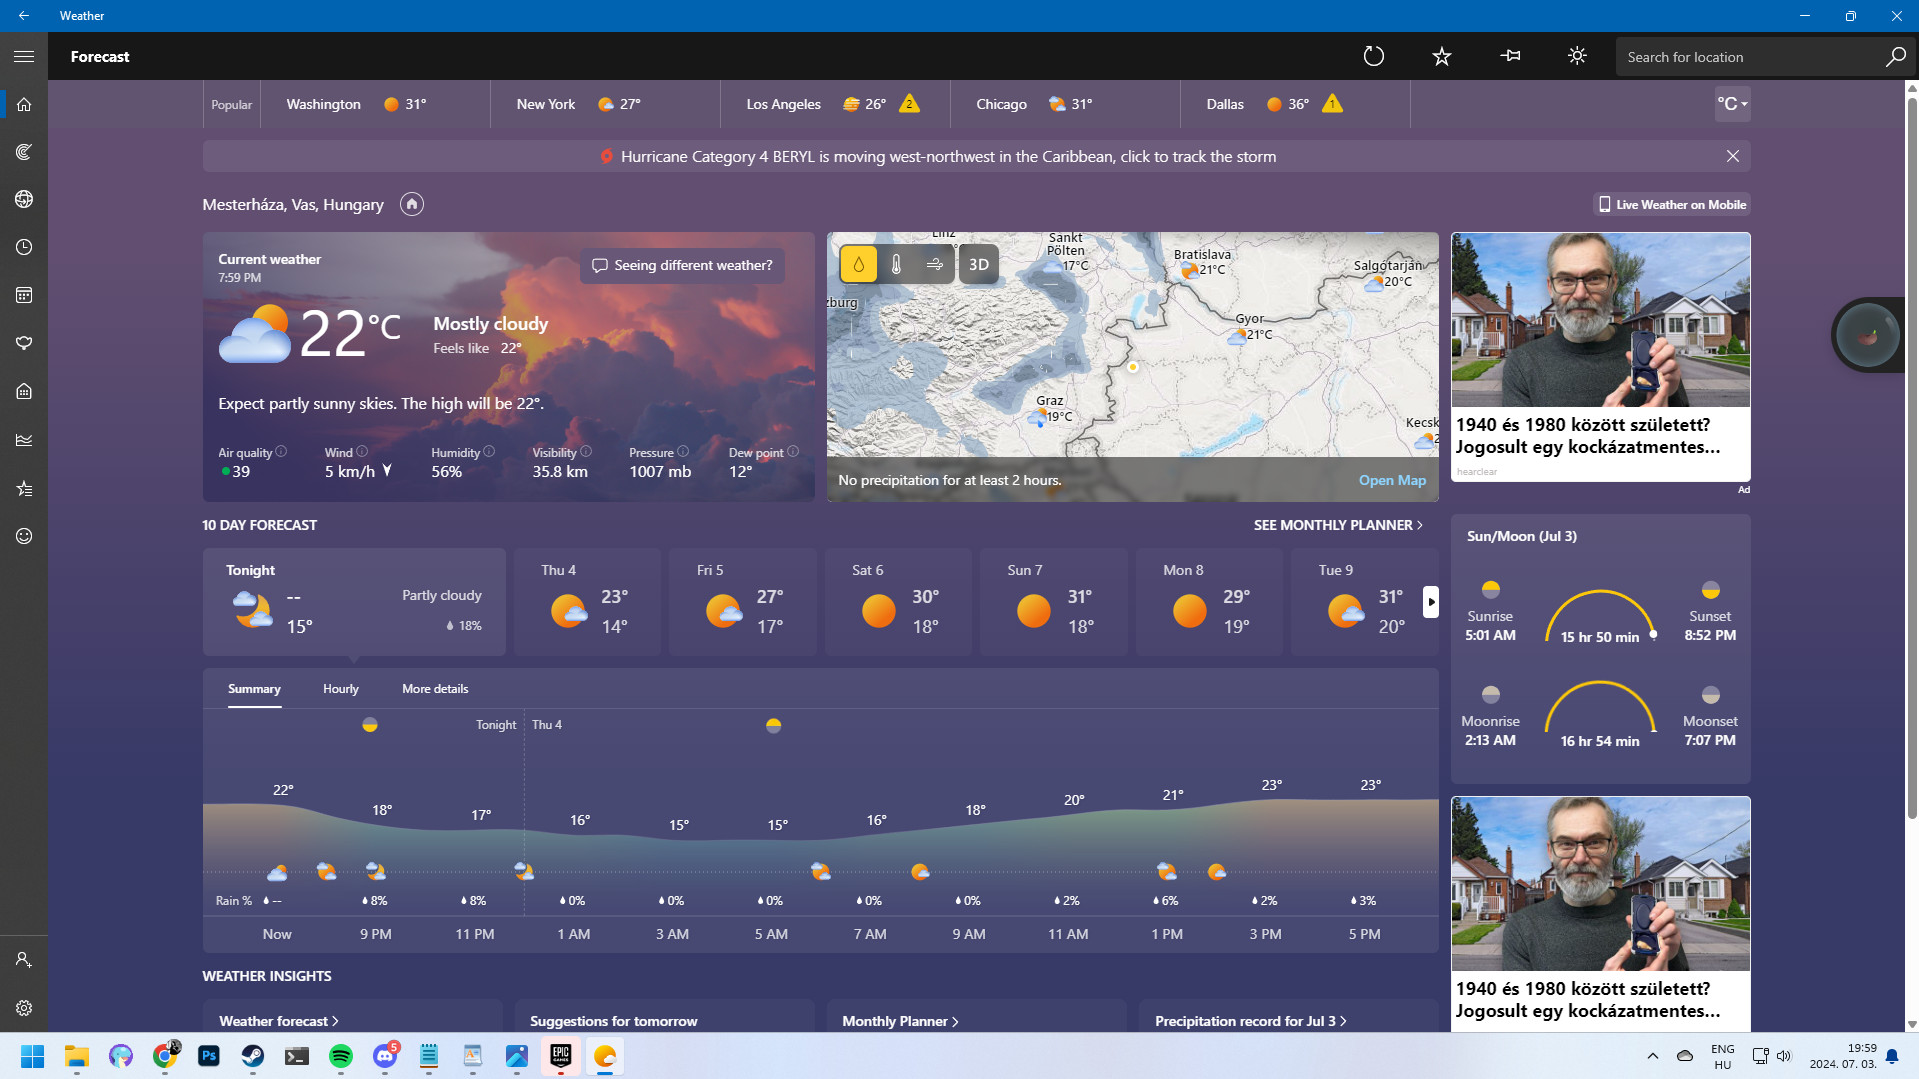
Task: Toggle light/dark theme sun icon
Action: [x=1577, y=57]
